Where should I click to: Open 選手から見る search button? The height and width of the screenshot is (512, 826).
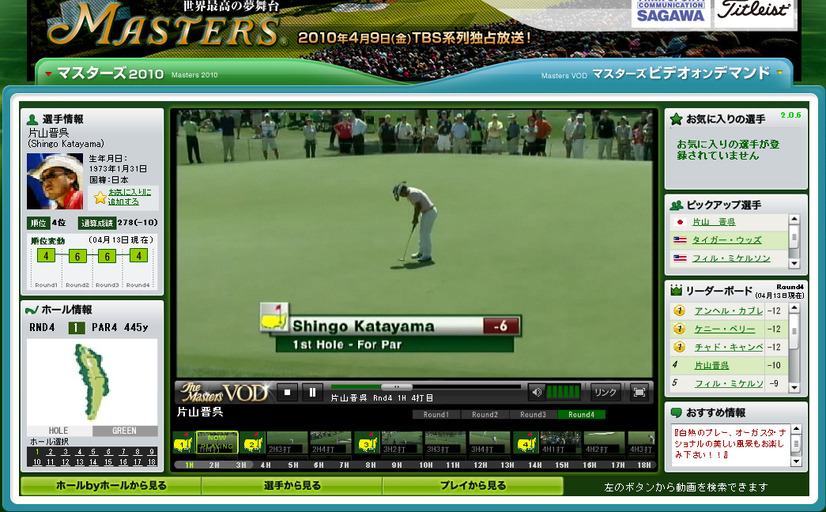tap(292, 486)
